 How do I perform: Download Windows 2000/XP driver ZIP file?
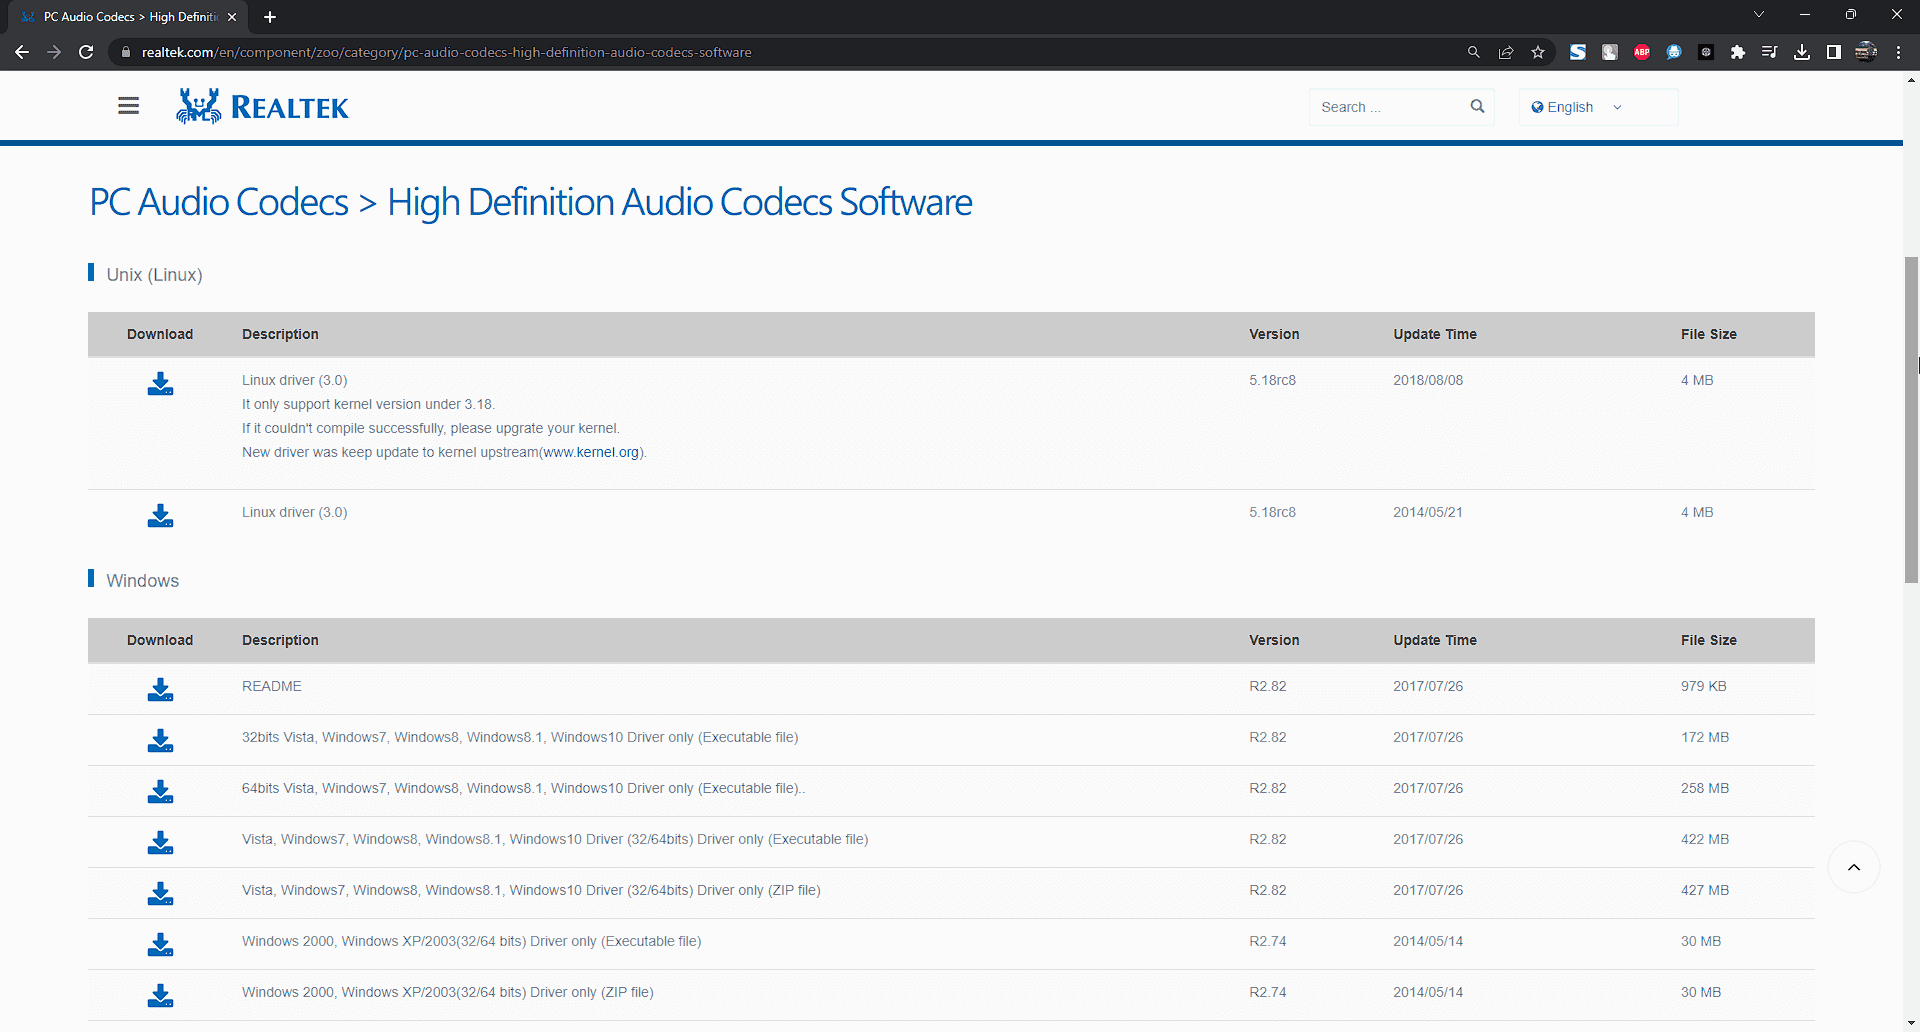pos(160,996)
